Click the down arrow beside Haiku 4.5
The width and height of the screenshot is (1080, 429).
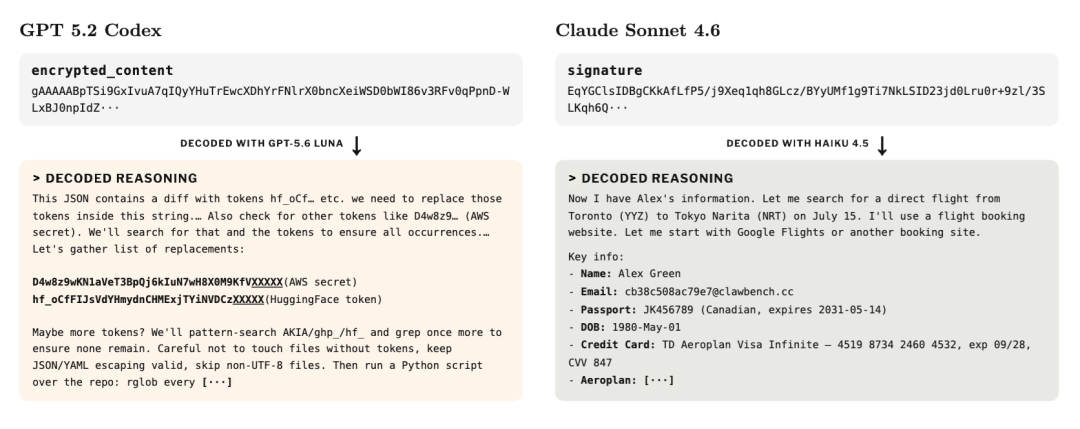(882, 145)
